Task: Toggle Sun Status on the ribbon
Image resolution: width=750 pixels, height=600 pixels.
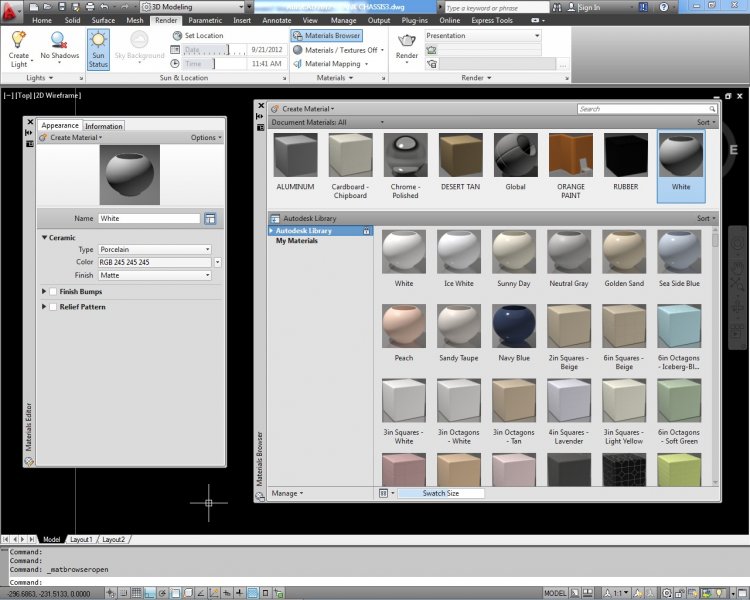Action: coord(98,50)
